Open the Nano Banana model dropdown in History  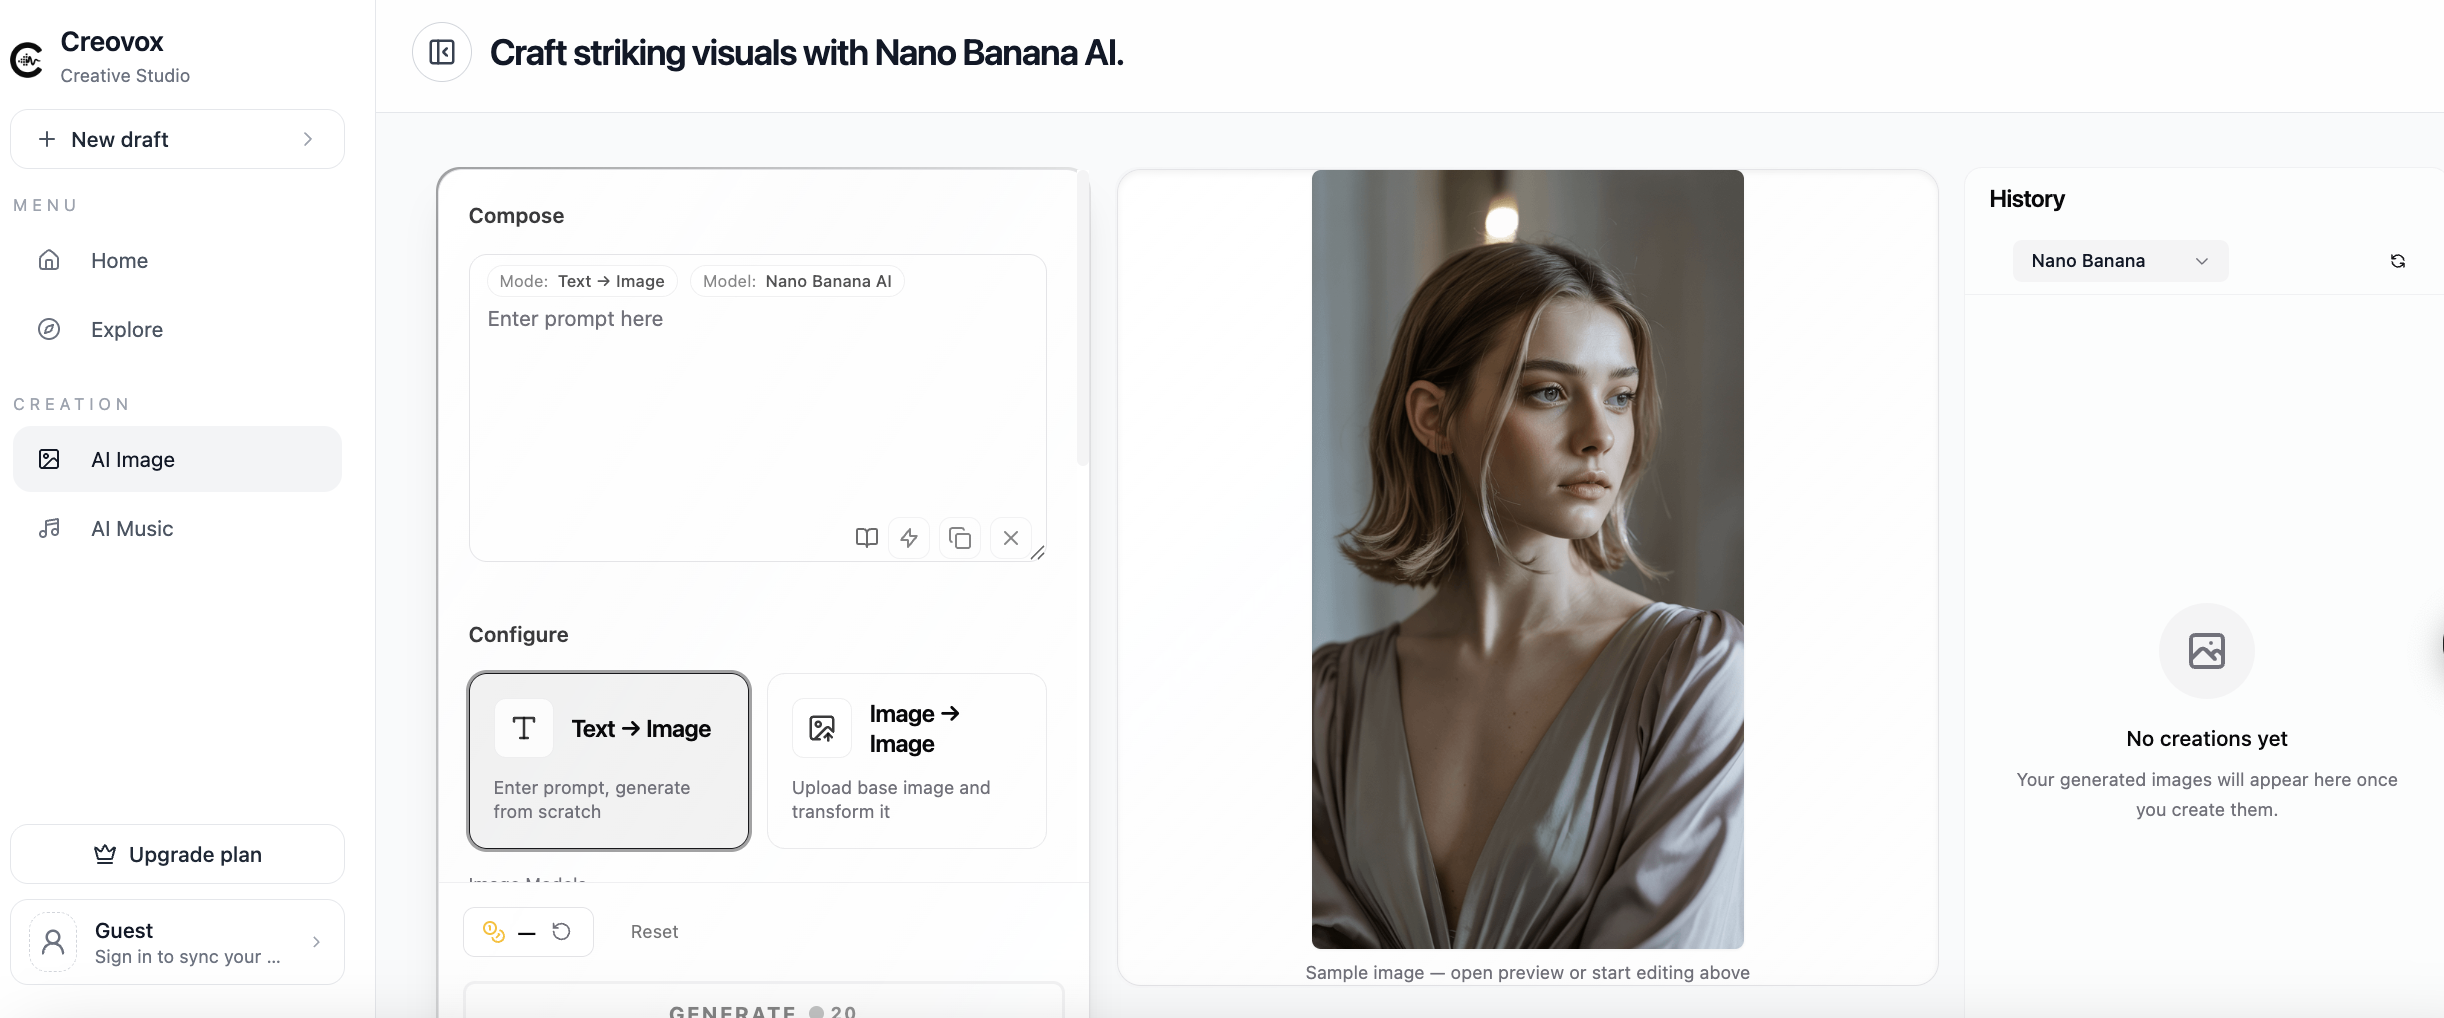pos(2119,260)
